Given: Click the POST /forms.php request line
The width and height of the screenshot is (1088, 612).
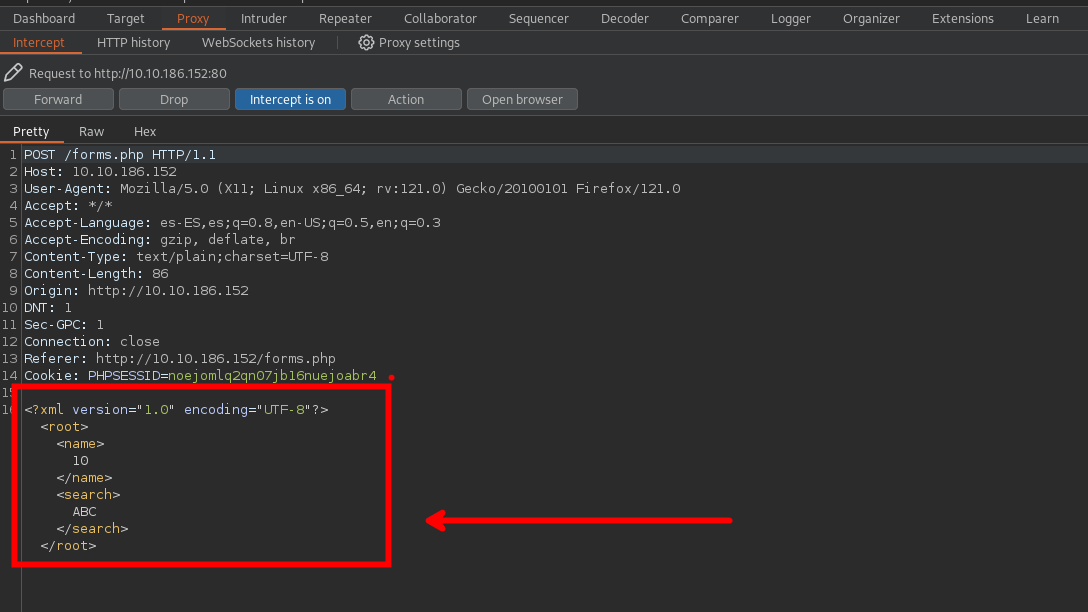Looking at the screenshot, I should 120,155.
